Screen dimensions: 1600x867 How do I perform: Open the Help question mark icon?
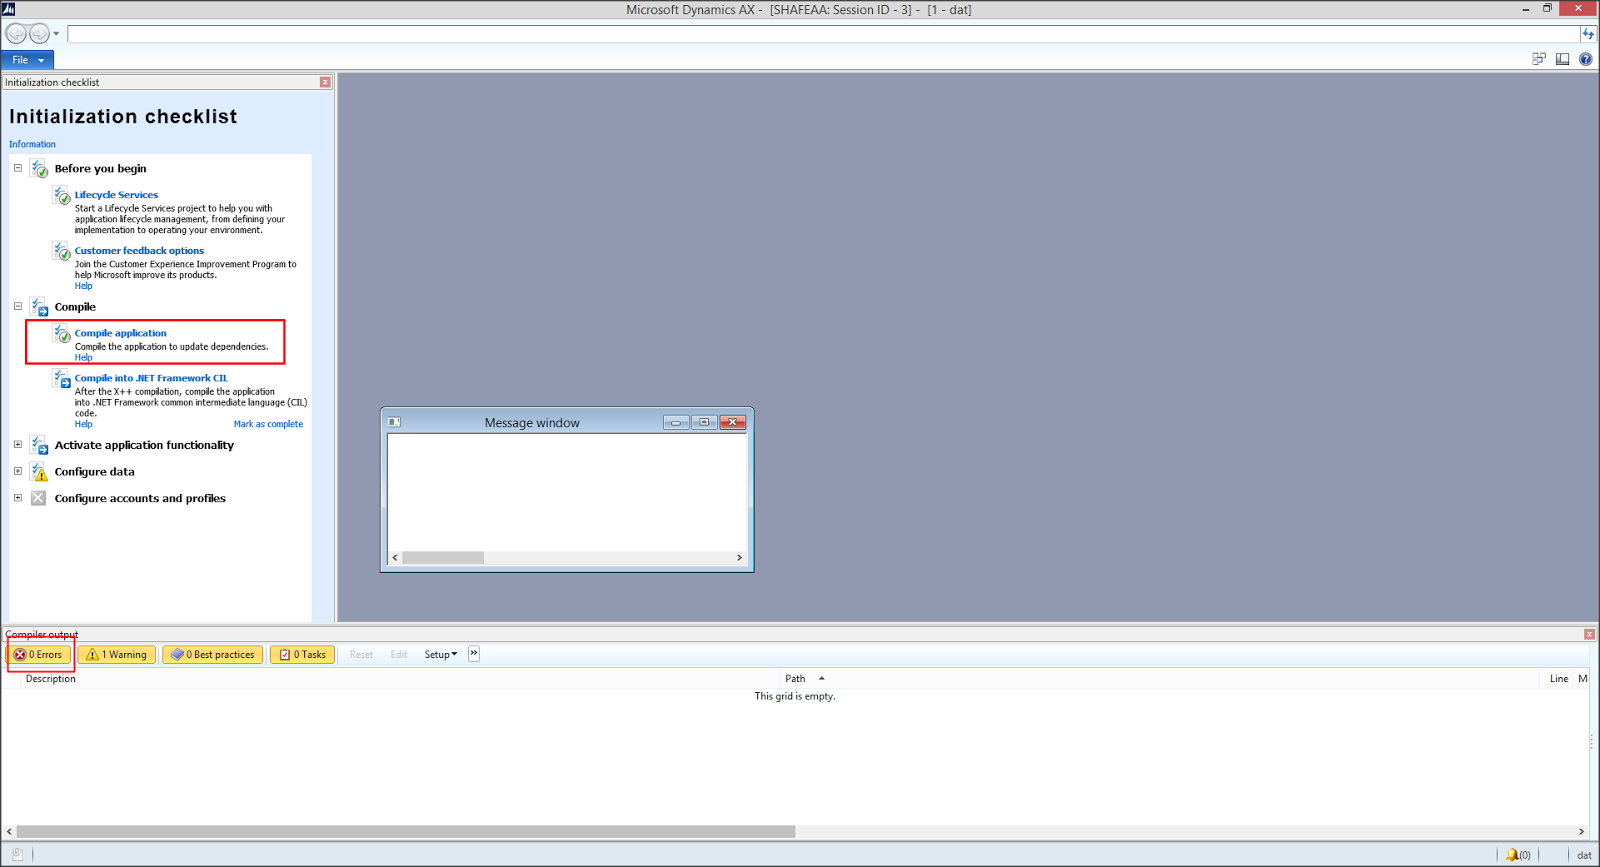1585,59
